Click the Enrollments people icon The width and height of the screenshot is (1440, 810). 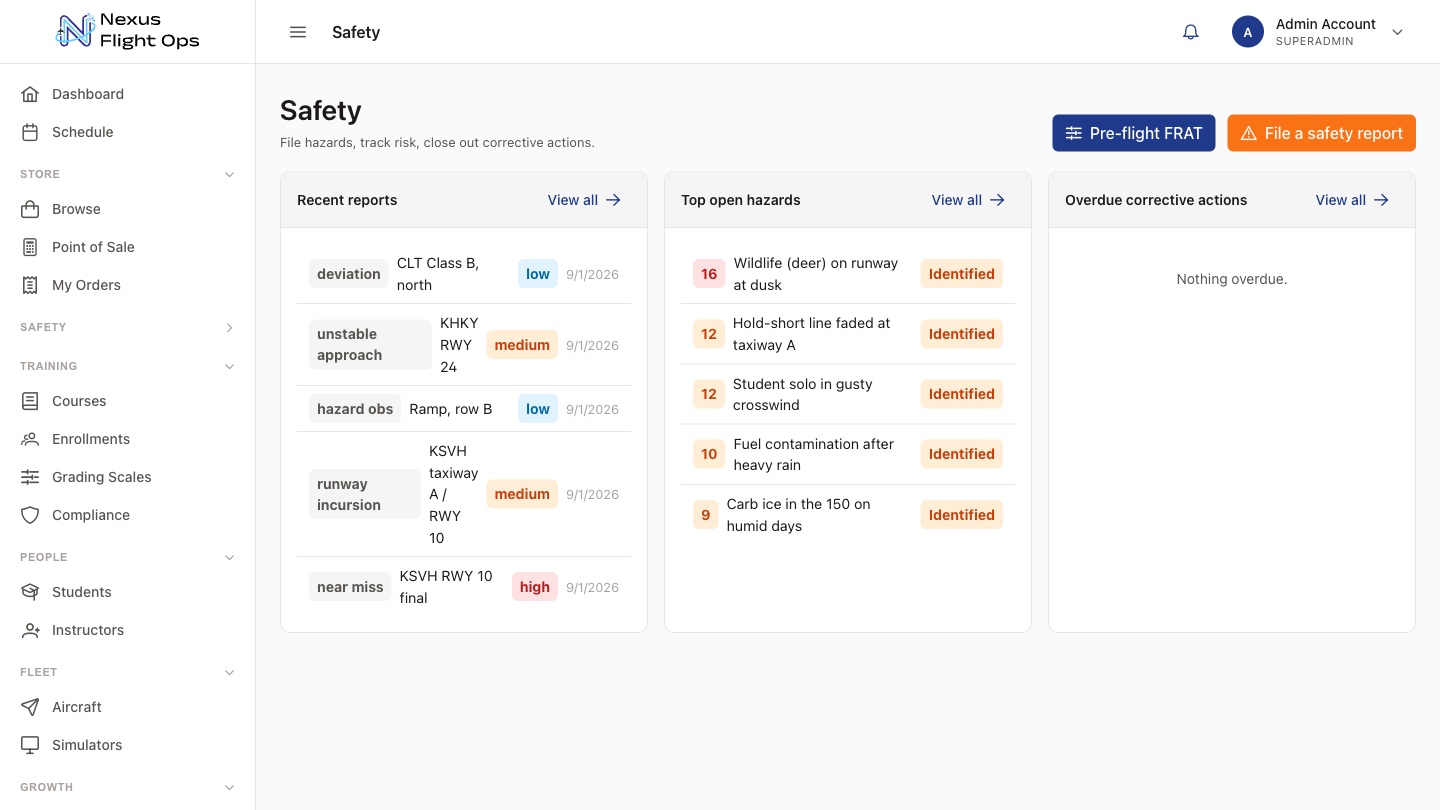coord(30,439)
